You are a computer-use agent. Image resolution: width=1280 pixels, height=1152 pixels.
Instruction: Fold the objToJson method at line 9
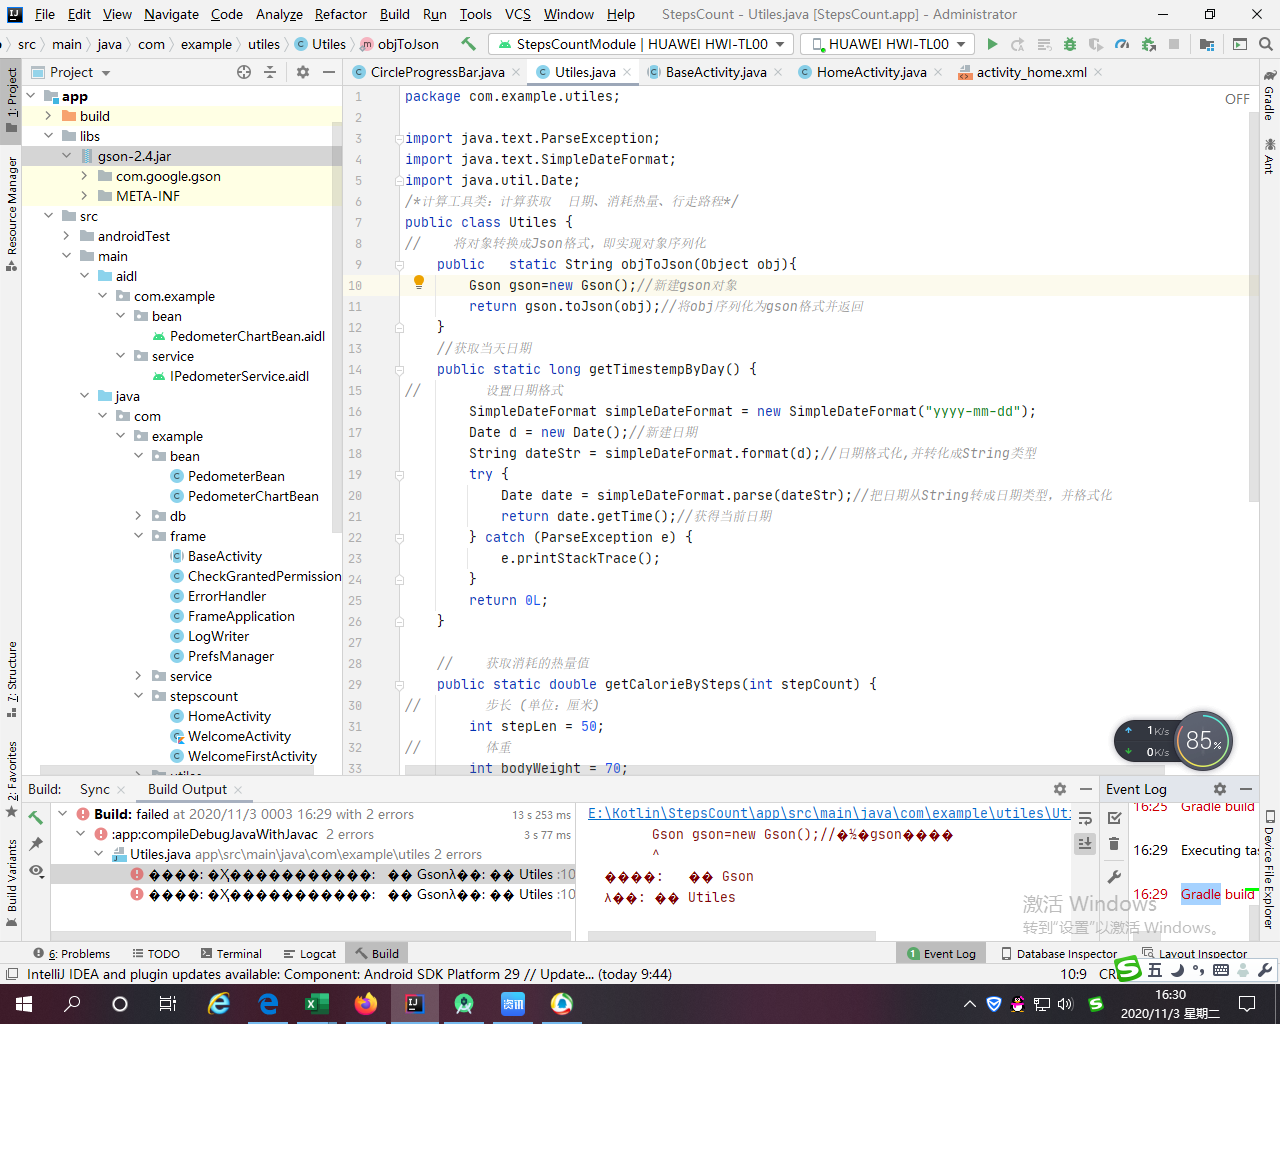pos(398,265)
